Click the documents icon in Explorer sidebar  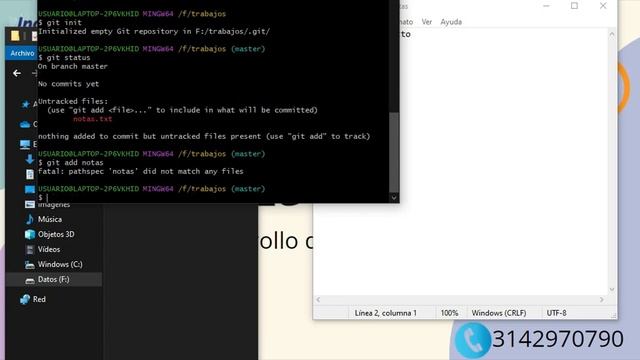point(30,174)
